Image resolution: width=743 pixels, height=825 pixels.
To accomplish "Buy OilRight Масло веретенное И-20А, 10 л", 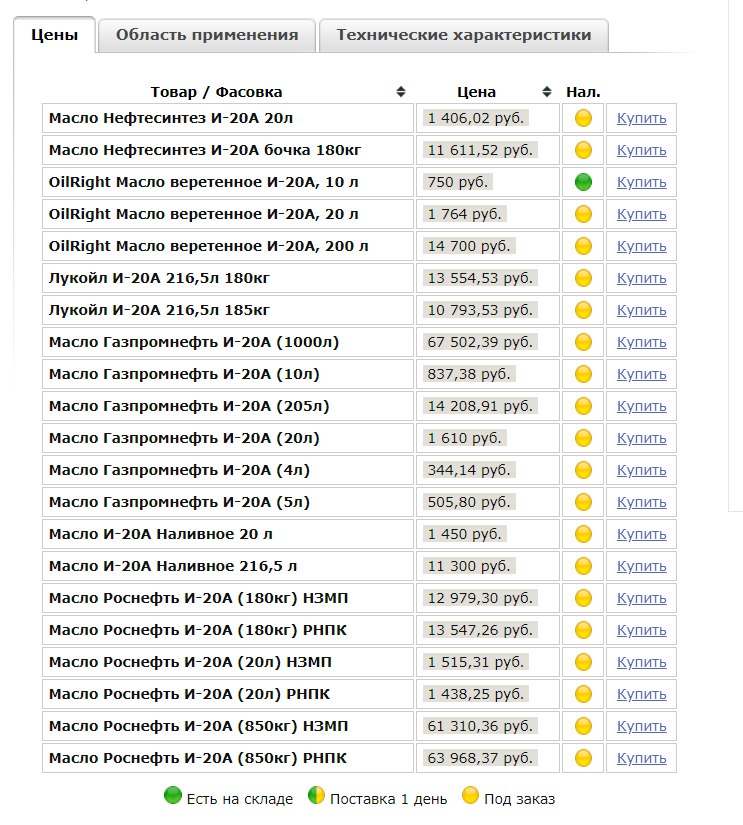I will click(641, 183).
